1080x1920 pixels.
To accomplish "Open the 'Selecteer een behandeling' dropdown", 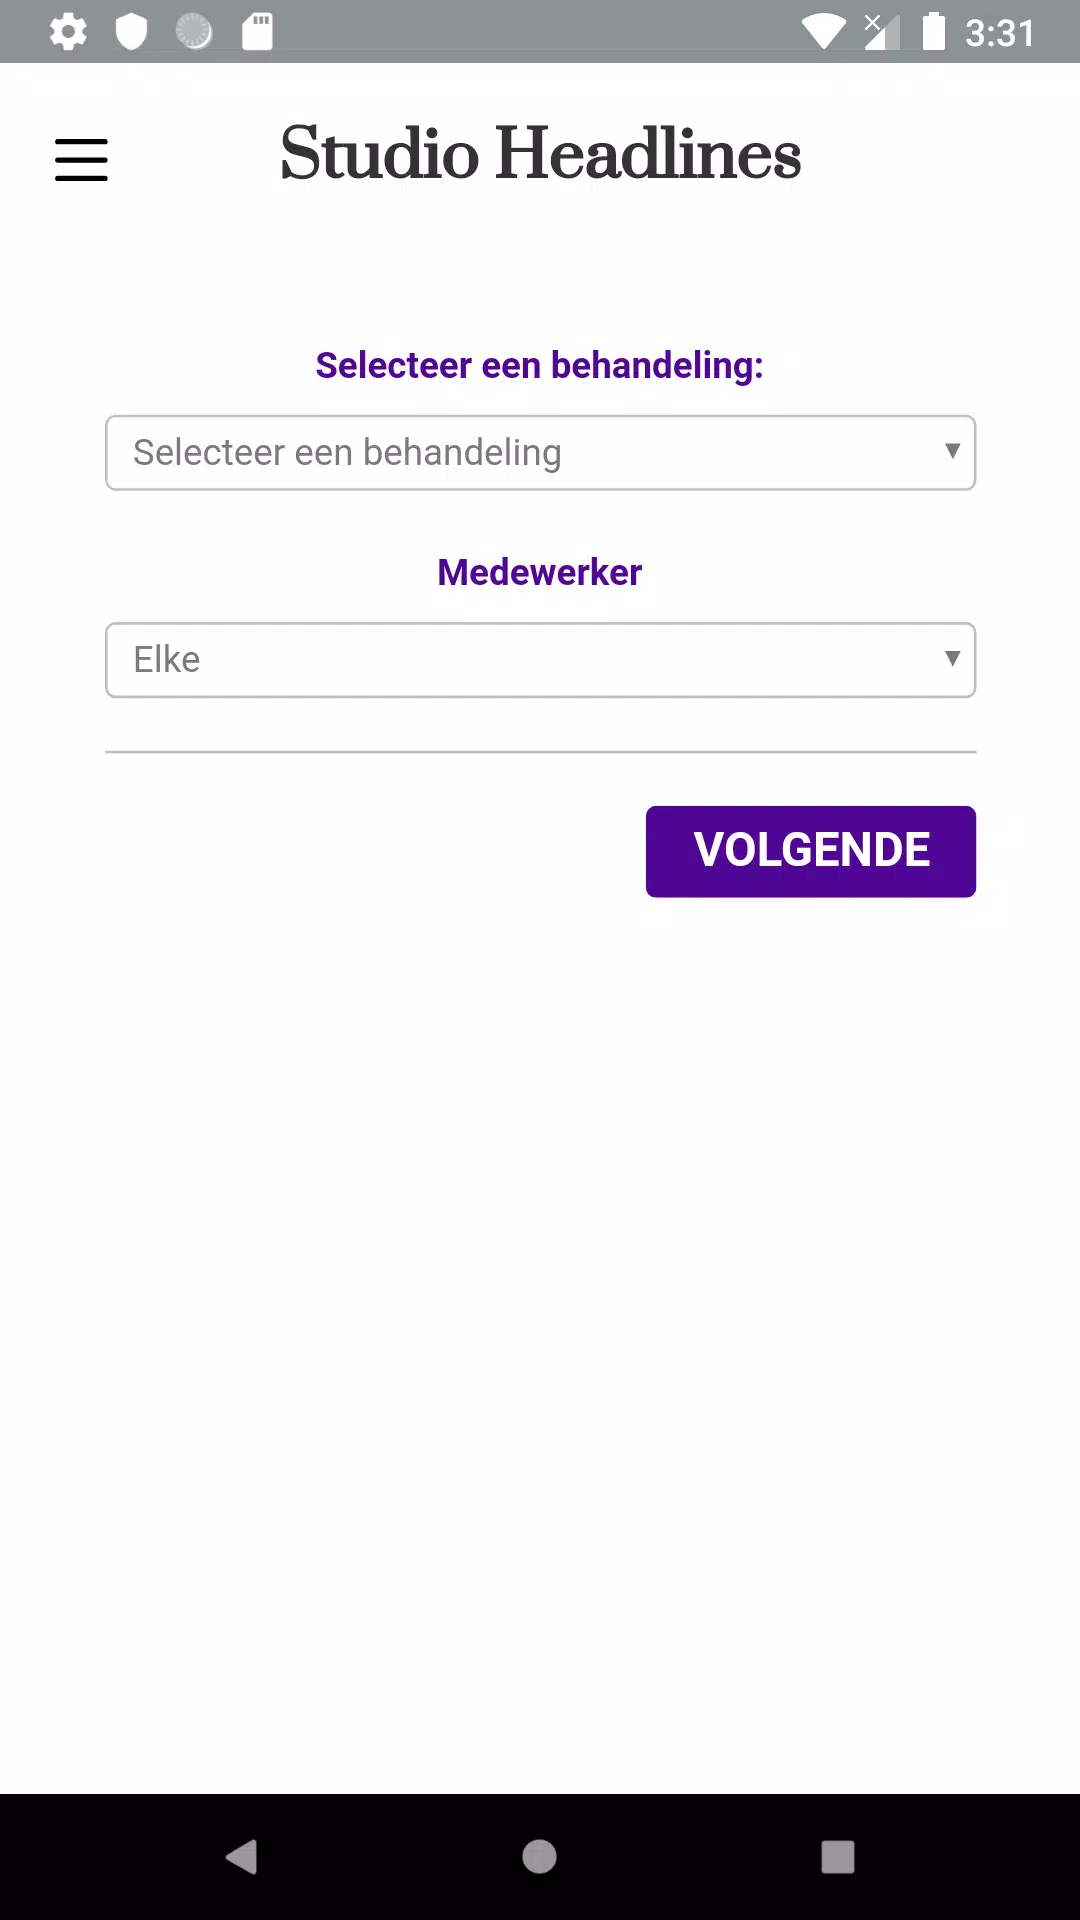I will point(540,453).
